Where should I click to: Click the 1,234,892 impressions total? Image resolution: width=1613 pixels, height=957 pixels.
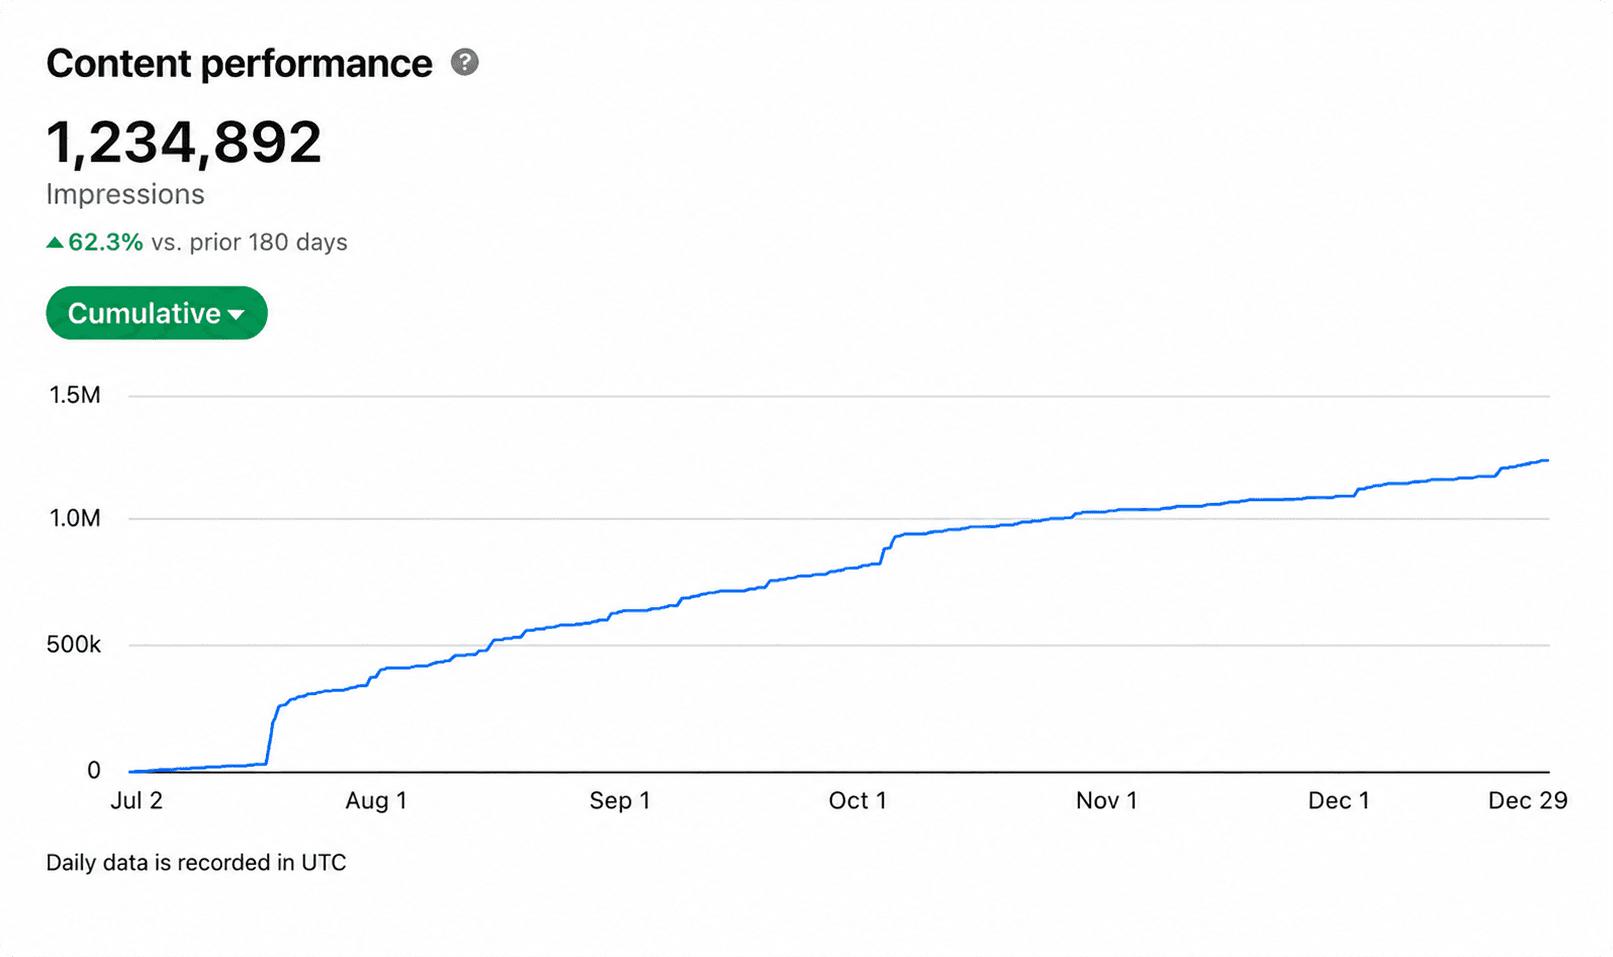(184, 141)
